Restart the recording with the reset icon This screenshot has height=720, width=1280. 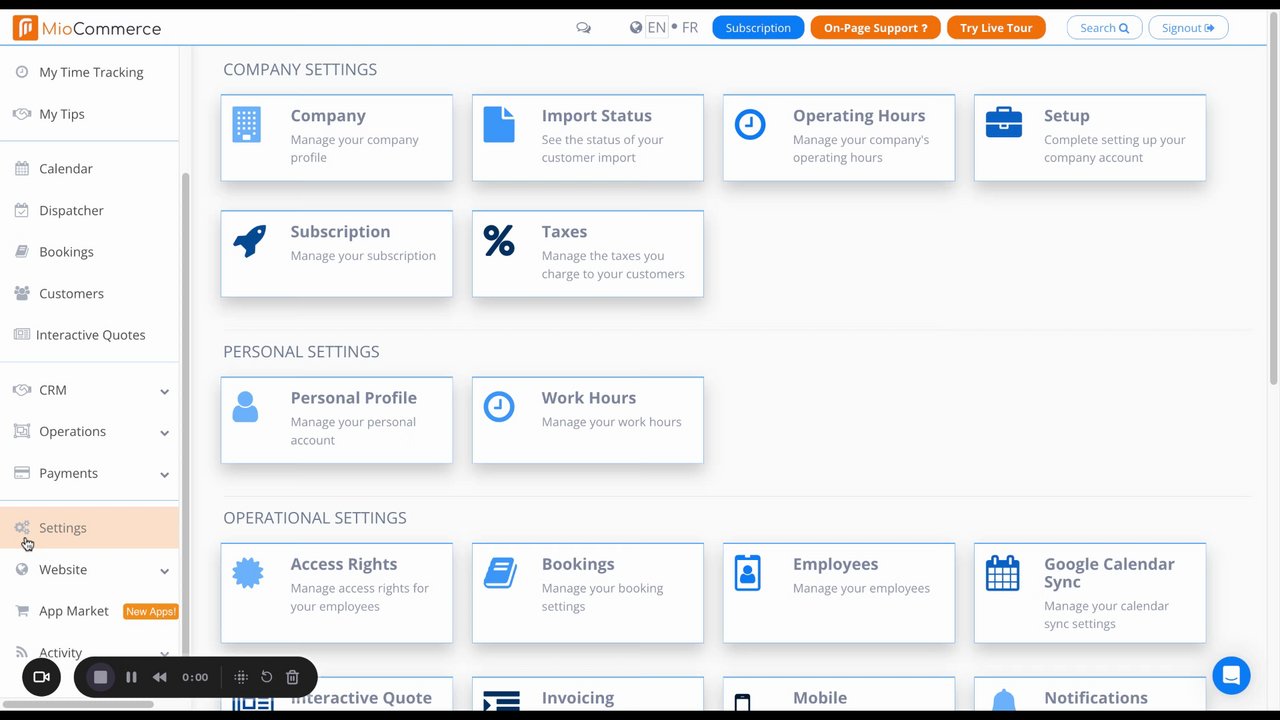[x=266, y=677]
